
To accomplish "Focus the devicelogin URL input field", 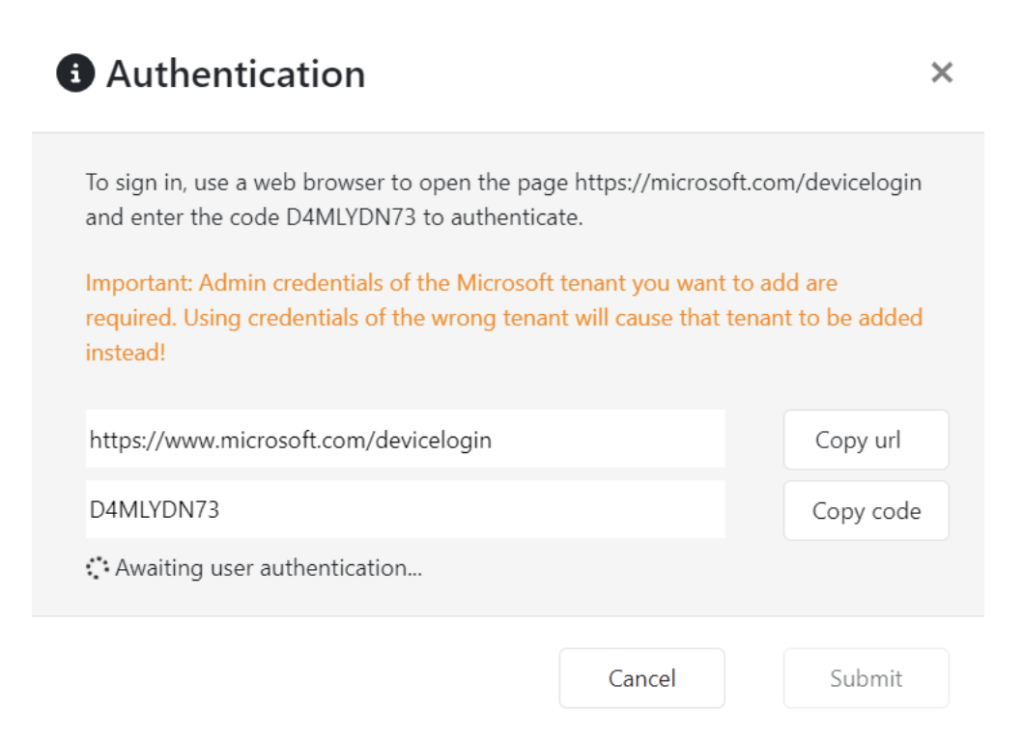I will 405,439.
